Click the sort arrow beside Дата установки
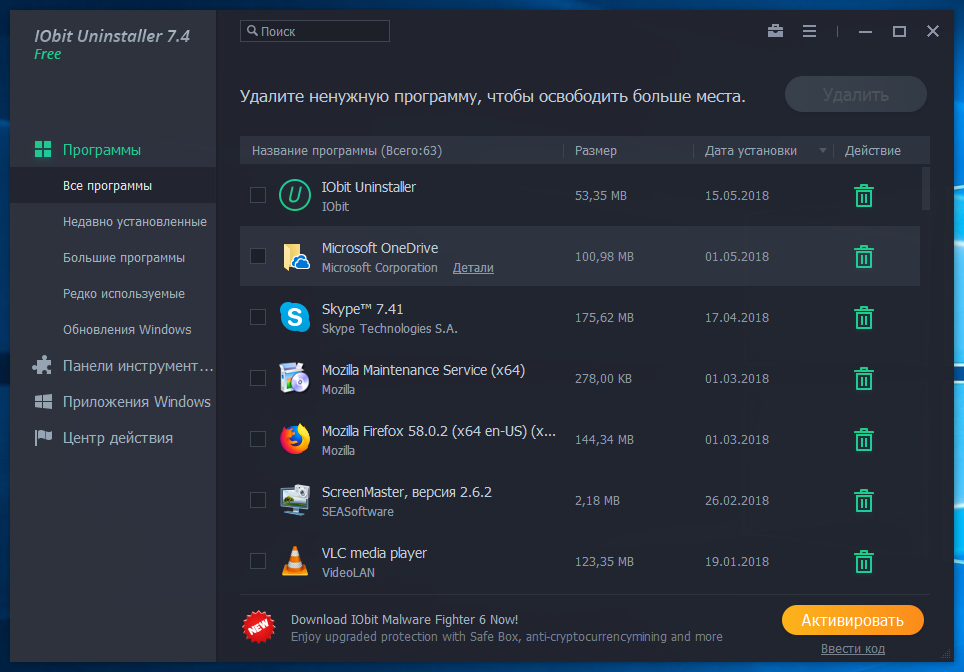This screenshot has width=964, height=672. (x=823, y=151)
